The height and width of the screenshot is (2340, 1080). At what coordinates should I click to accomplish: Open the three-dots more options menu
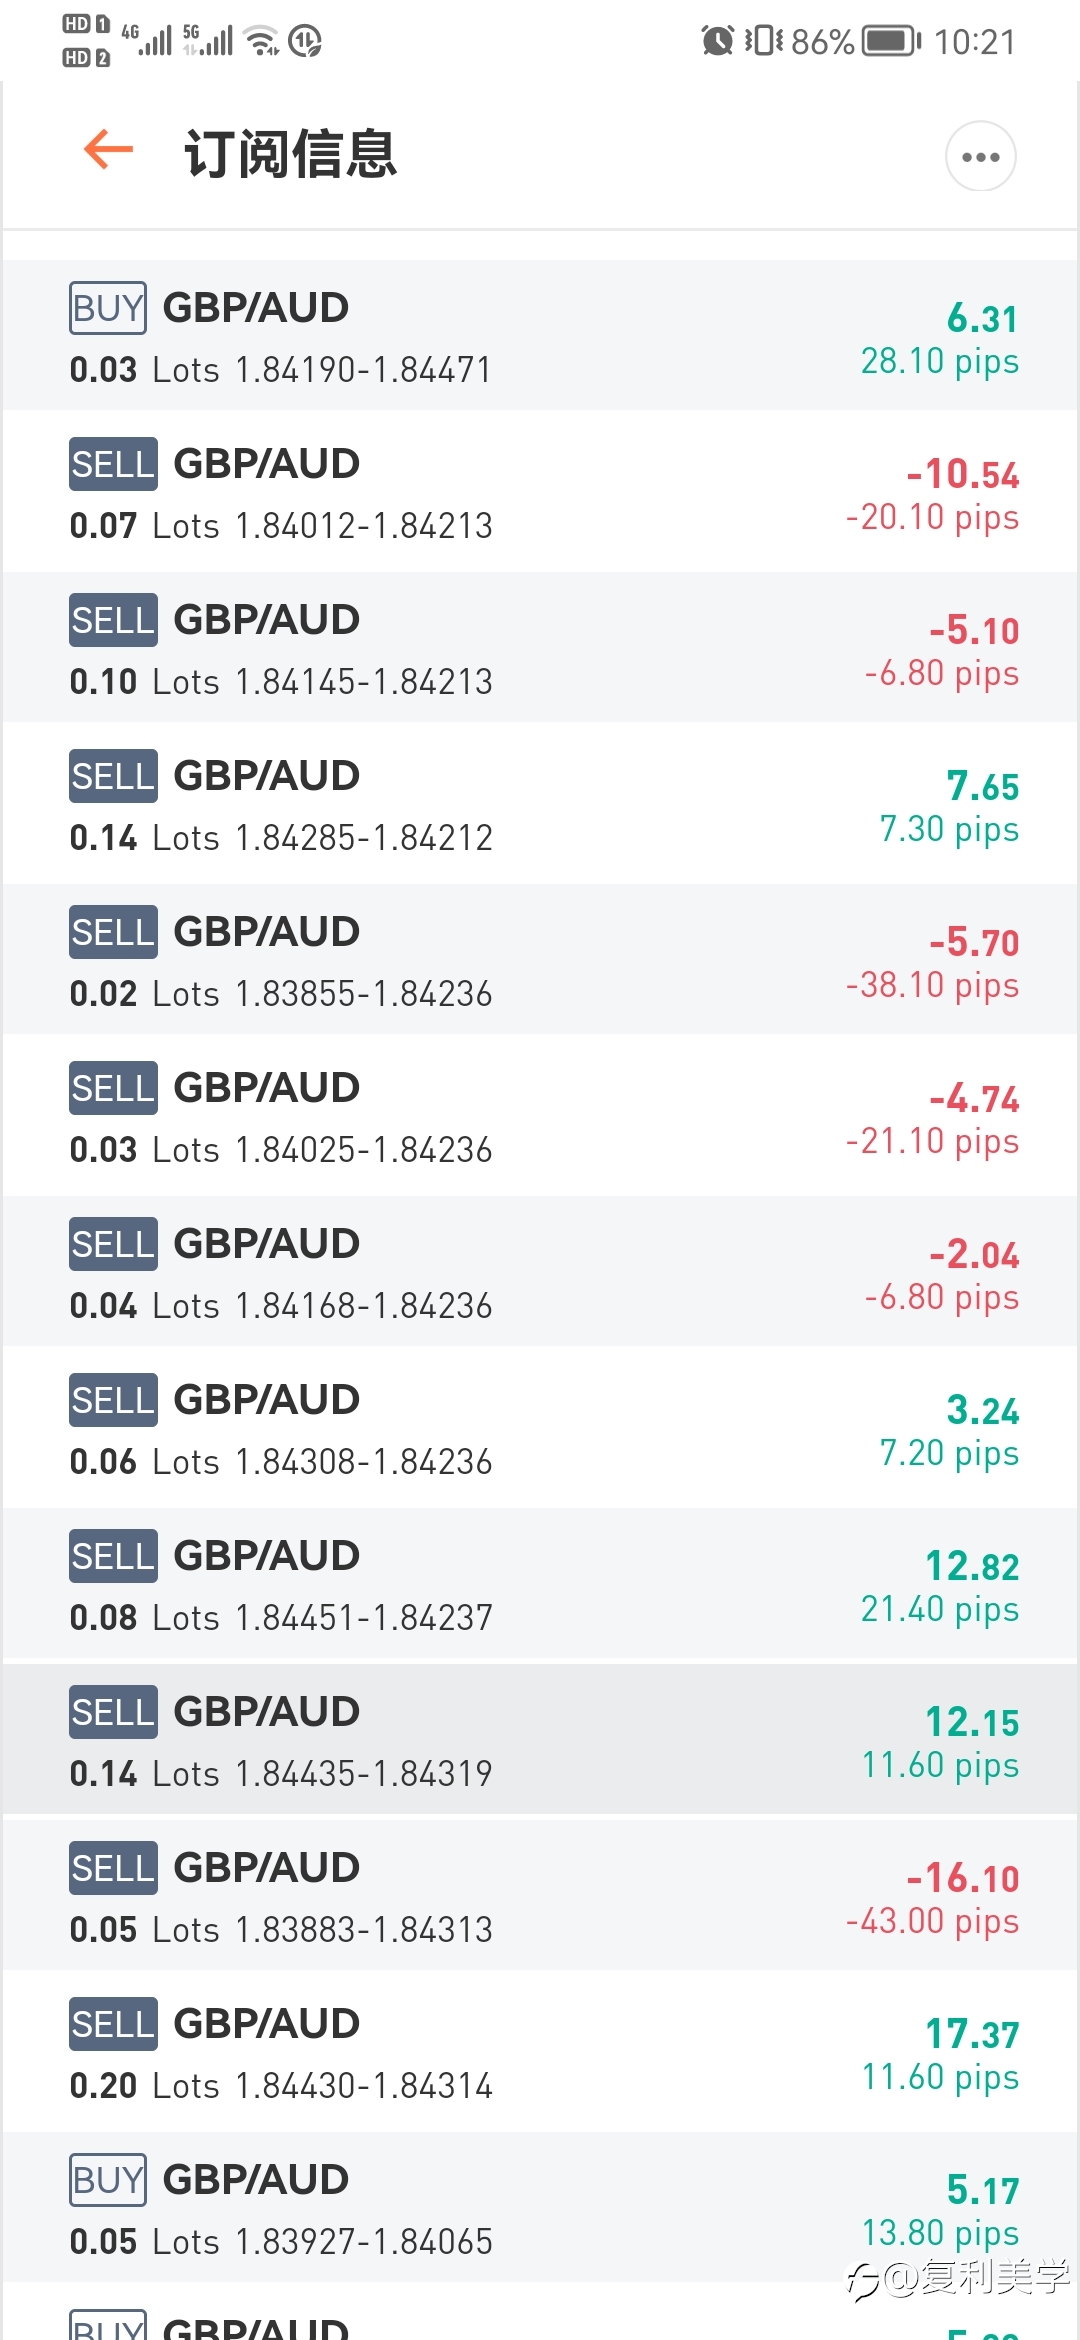[x=980, y=156]
